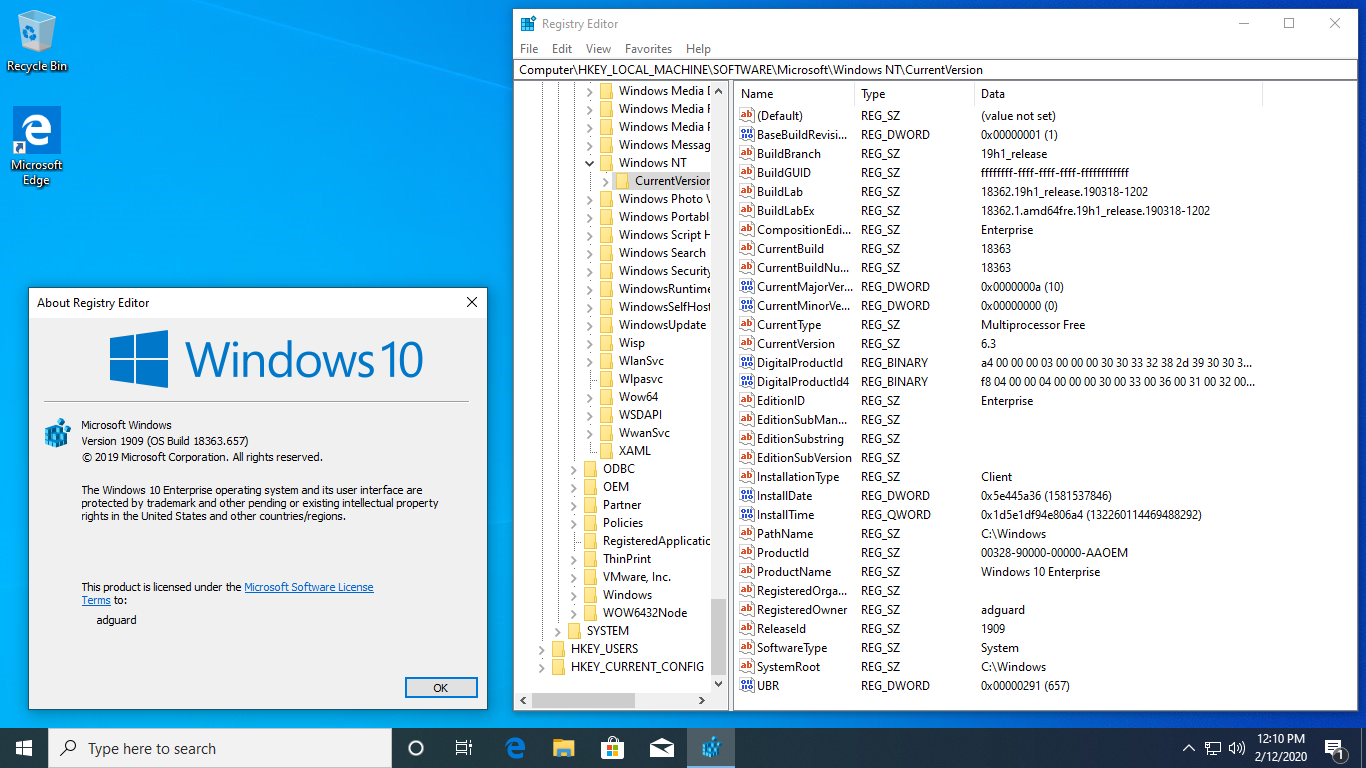Expand the WOW6432Node key
This screenshot has height=768, width=1366.
[573, 613]
